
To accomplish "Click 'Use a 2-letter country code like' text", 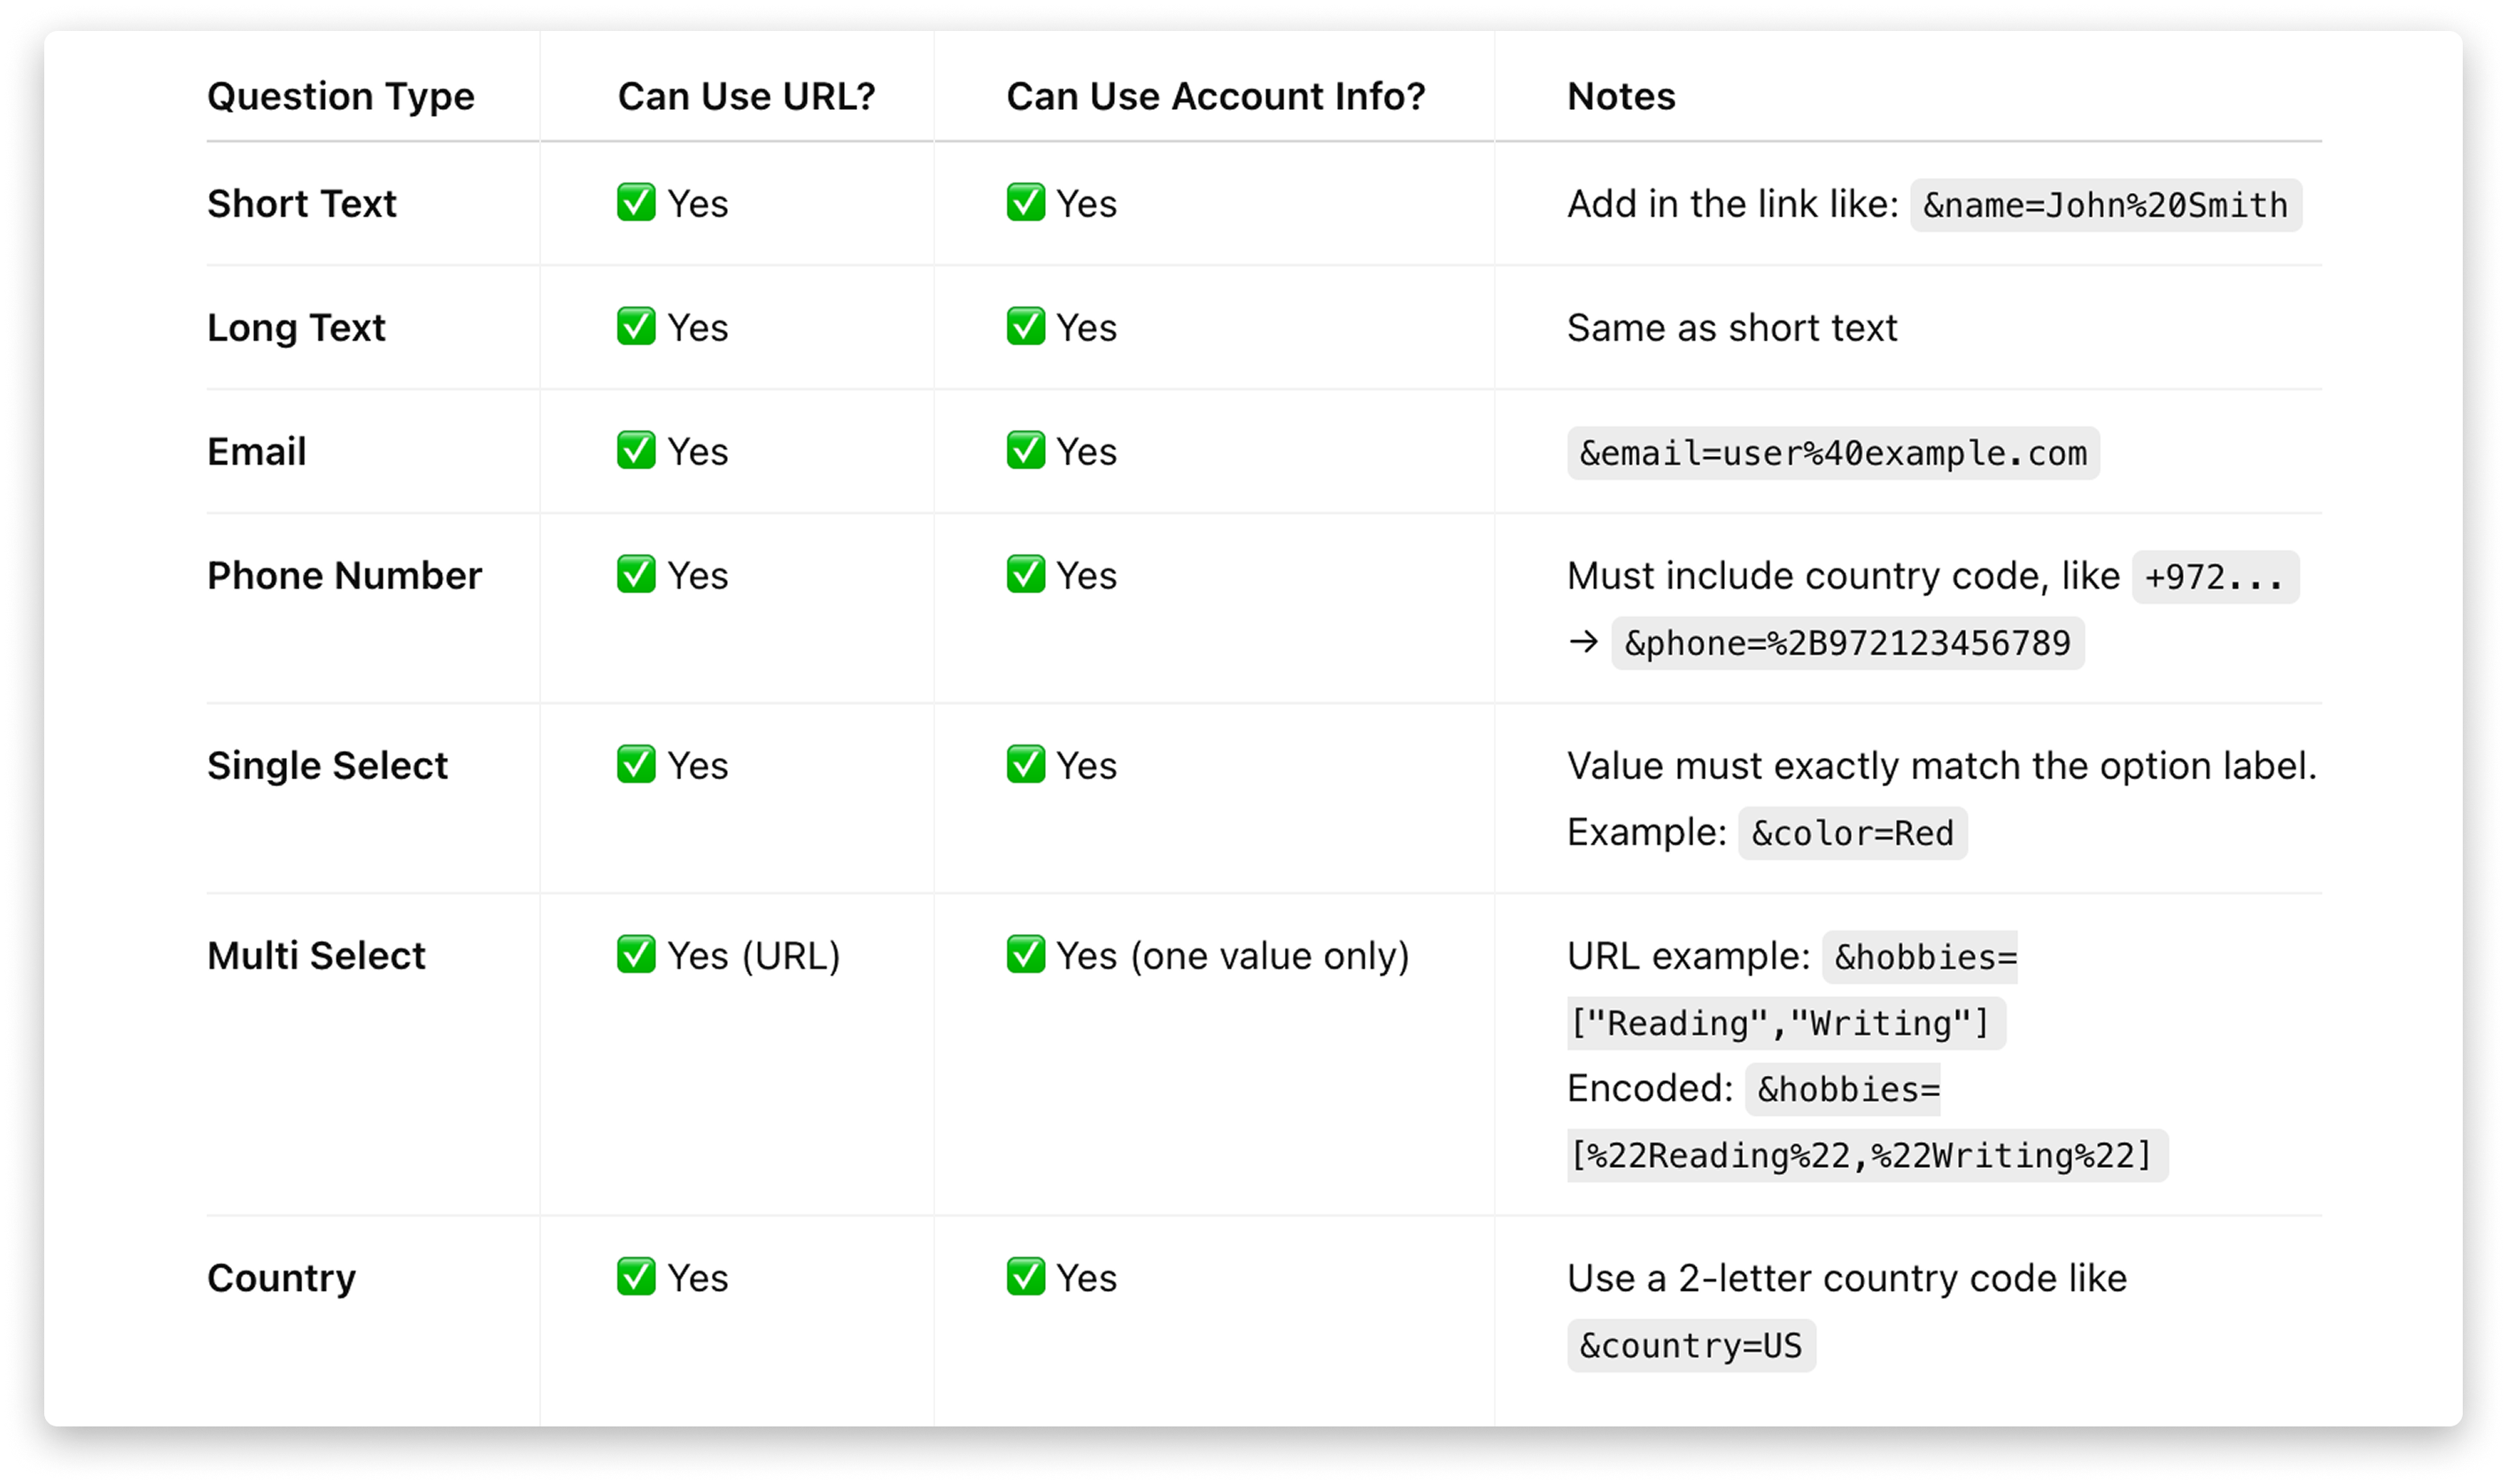I will tap(1846, 1278).
